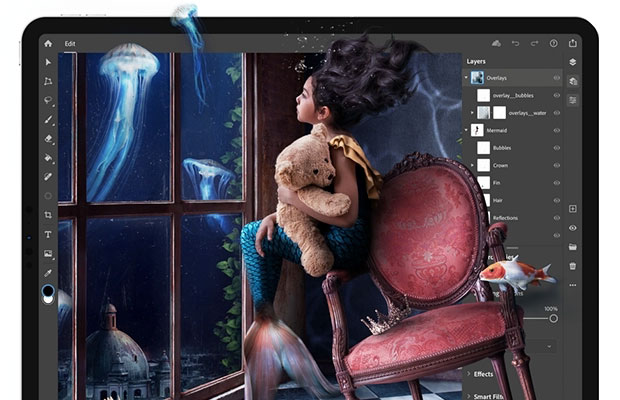Hide the Overlays layer group
This screenshot has height=400, width=620.
(556, 78)
